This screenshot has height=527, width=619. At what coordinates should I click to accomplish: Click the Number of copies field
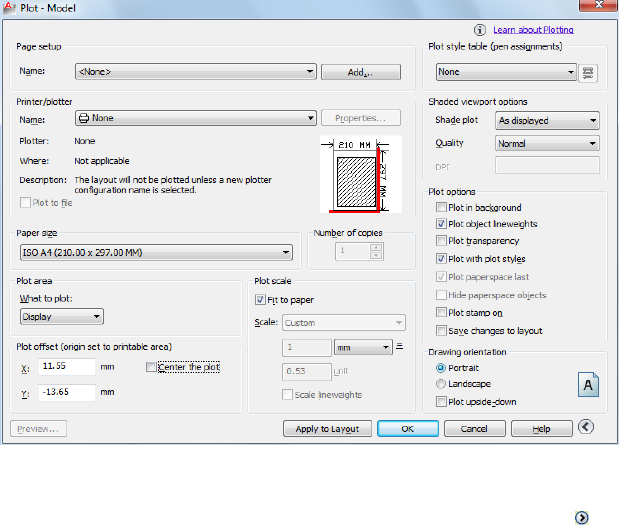pos(353,251)
